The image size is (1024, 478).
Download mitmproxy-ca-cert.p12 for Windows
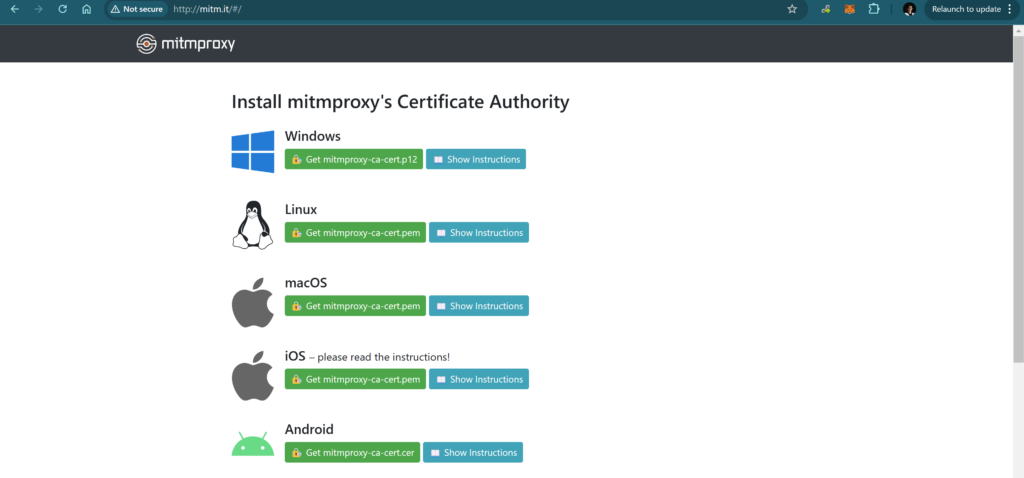click(x=353, y=160)
